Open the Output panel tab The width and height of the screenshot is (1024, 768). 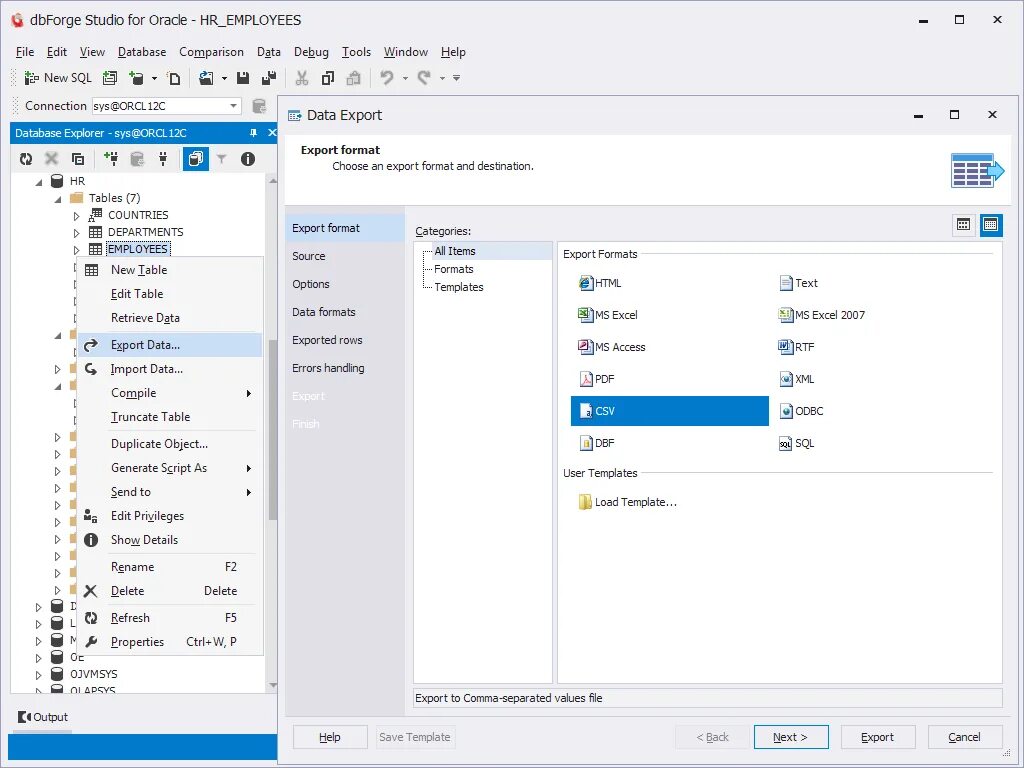tap(44, 717)
